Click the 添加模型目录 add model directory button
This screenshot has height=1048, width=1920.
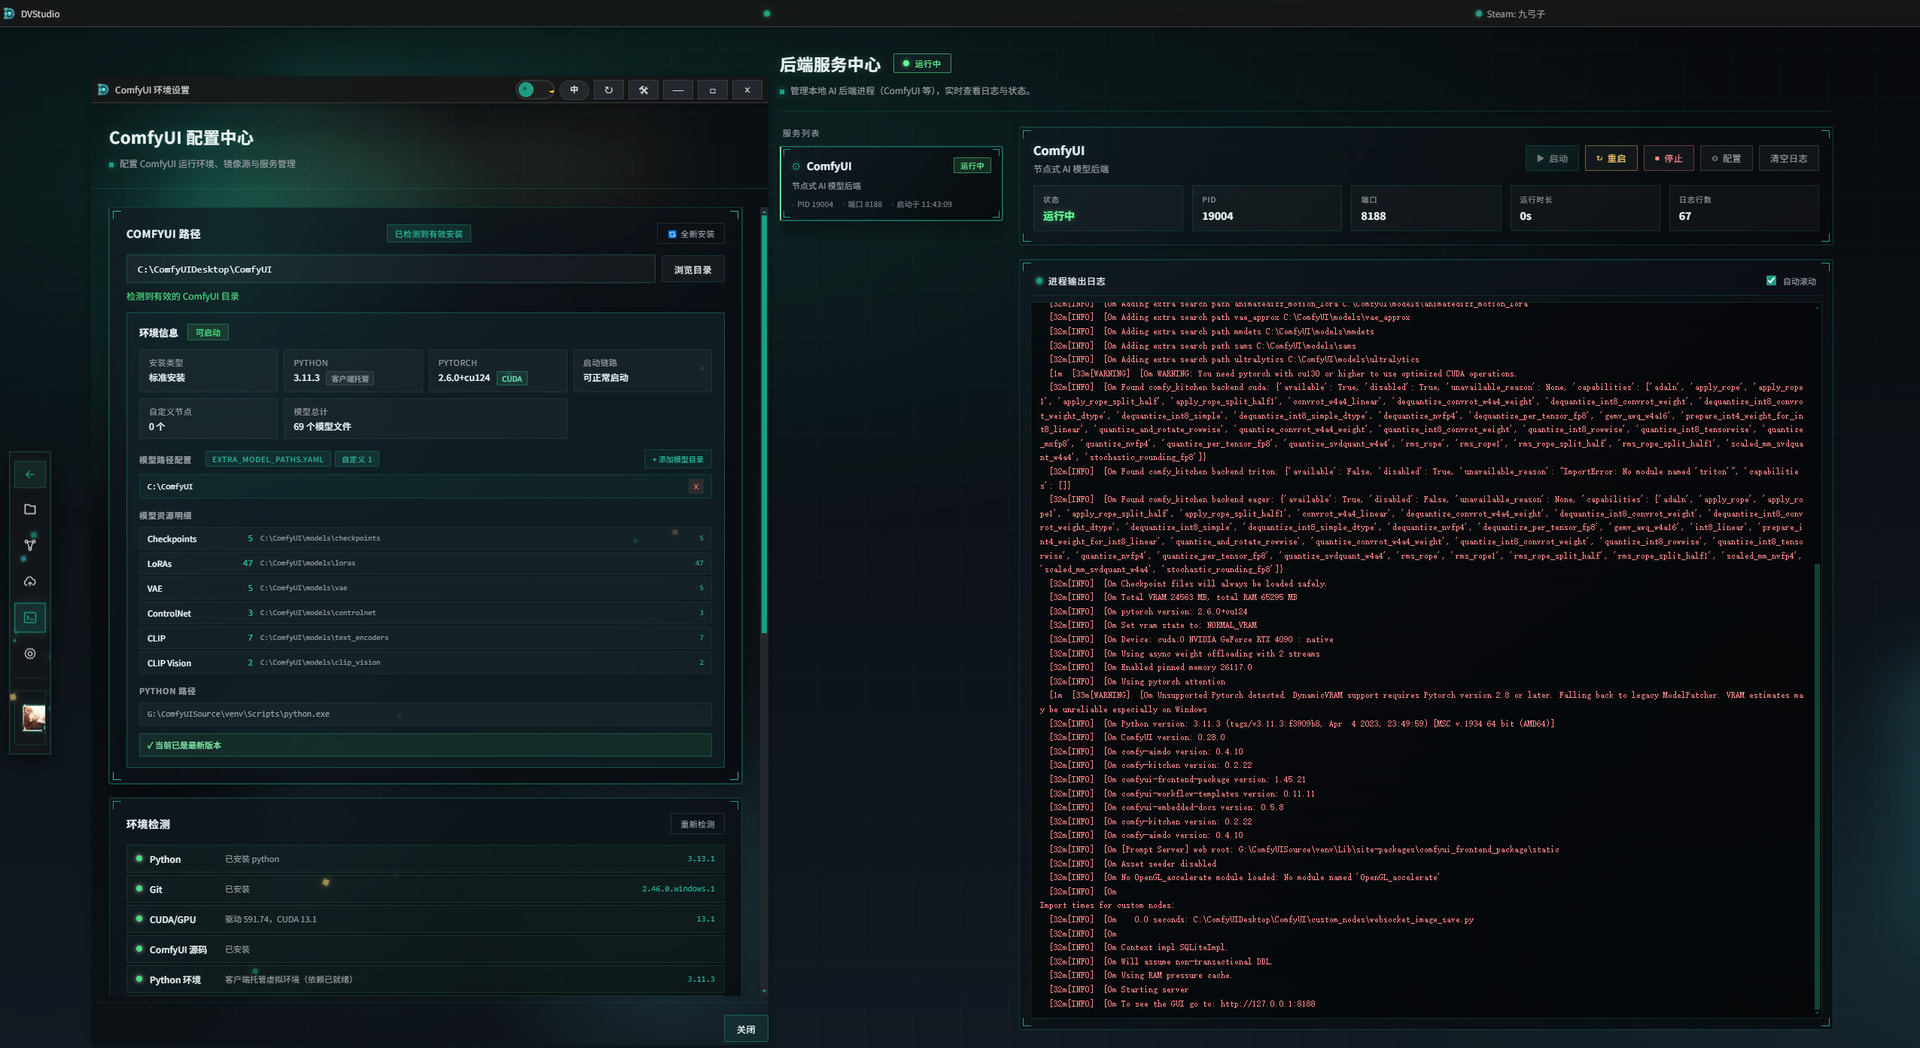click(678, 460)
